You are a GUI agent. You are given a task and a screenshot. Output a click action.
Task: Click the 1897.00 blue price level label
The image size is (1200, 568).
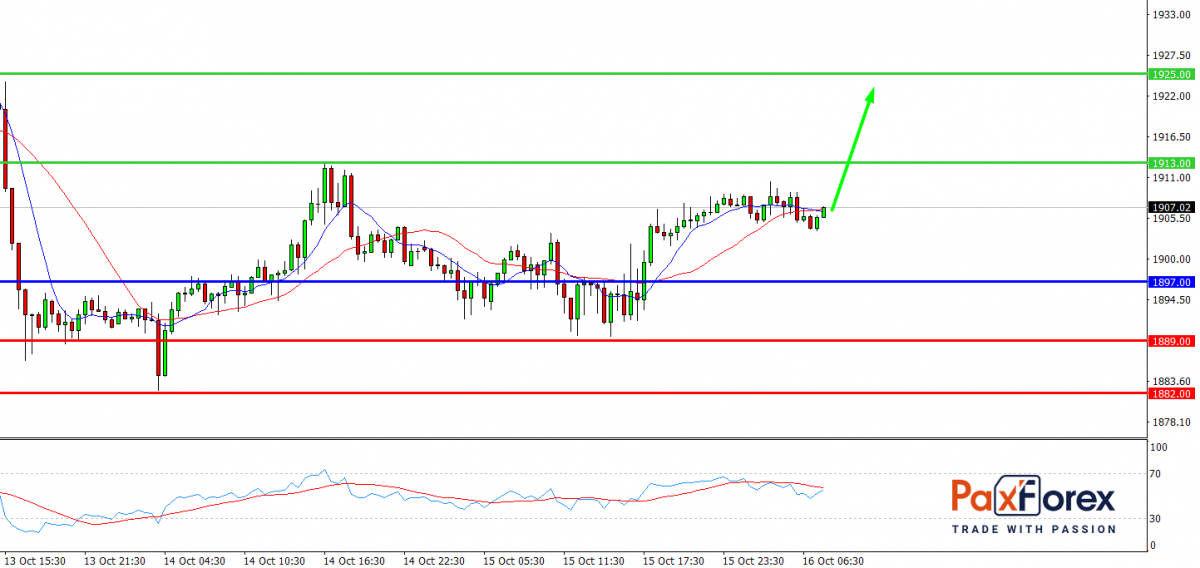tap(1169, 282)
